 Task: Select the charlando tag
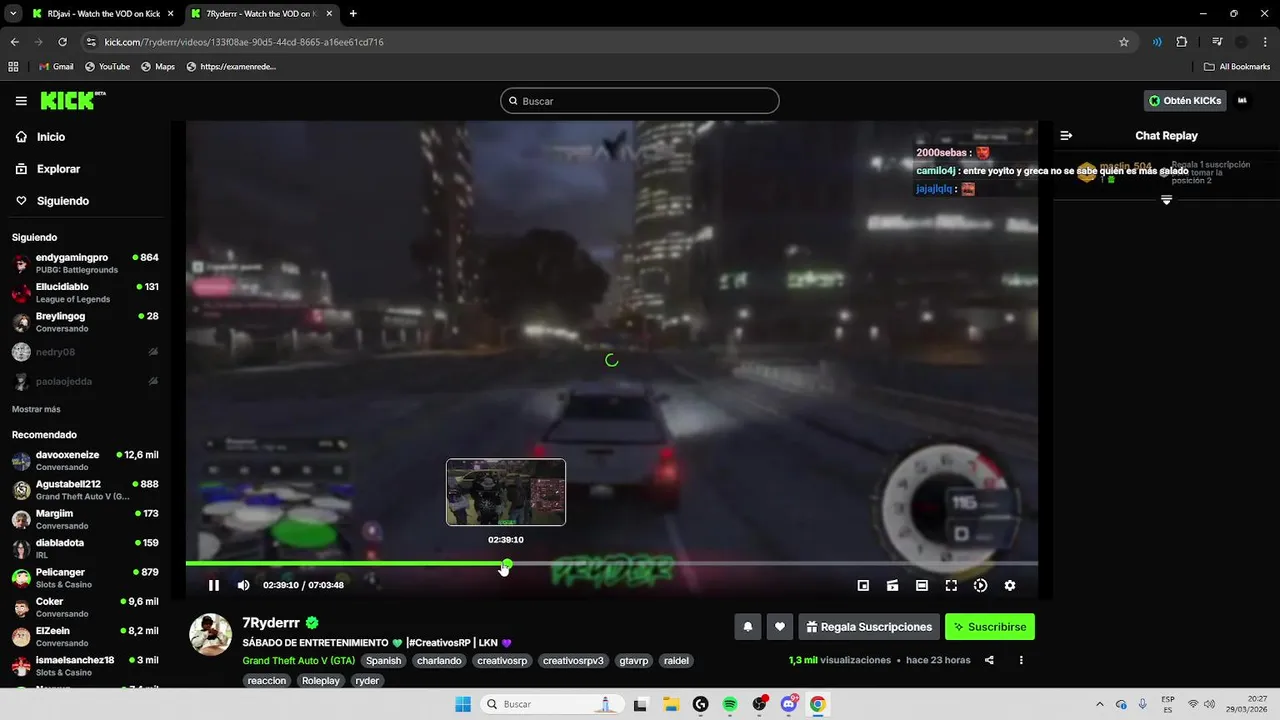click(439, 661)
